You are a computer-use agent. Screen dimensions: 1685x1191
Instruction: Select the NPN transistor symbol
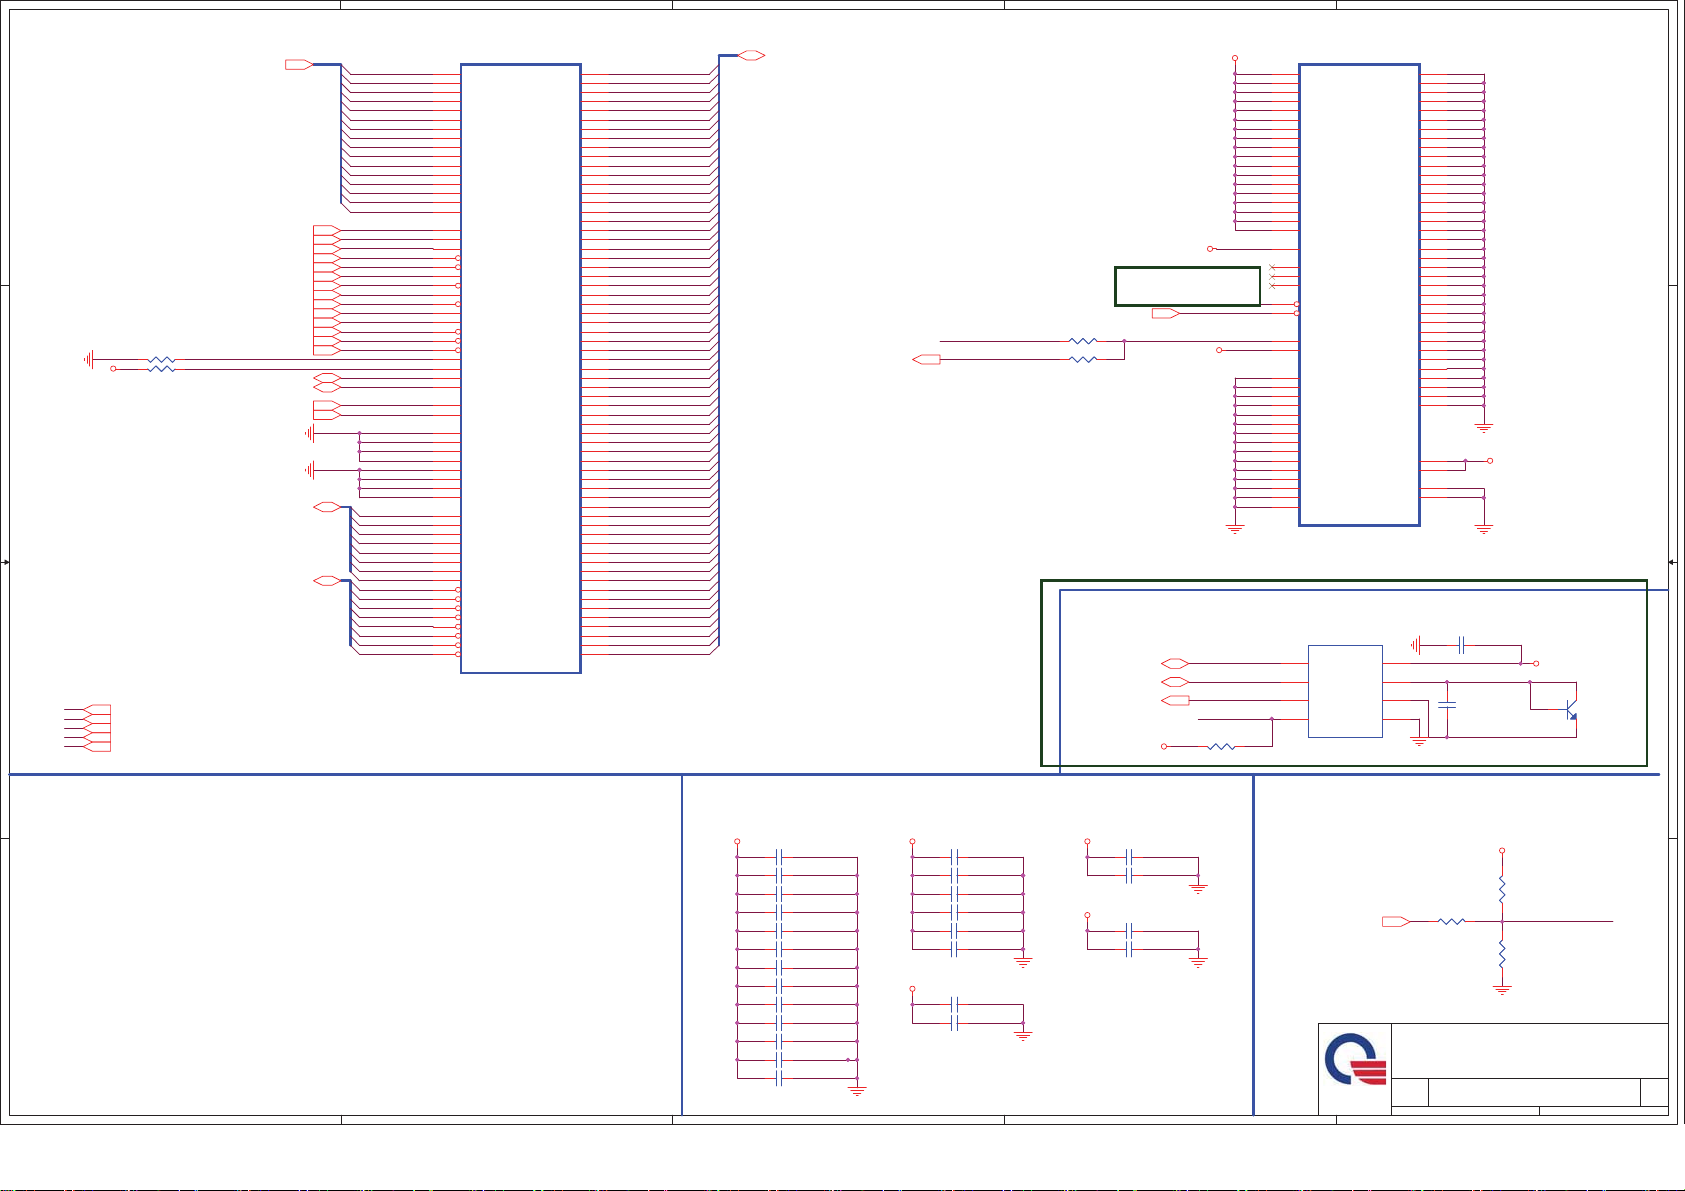(x=1568, y=710)
